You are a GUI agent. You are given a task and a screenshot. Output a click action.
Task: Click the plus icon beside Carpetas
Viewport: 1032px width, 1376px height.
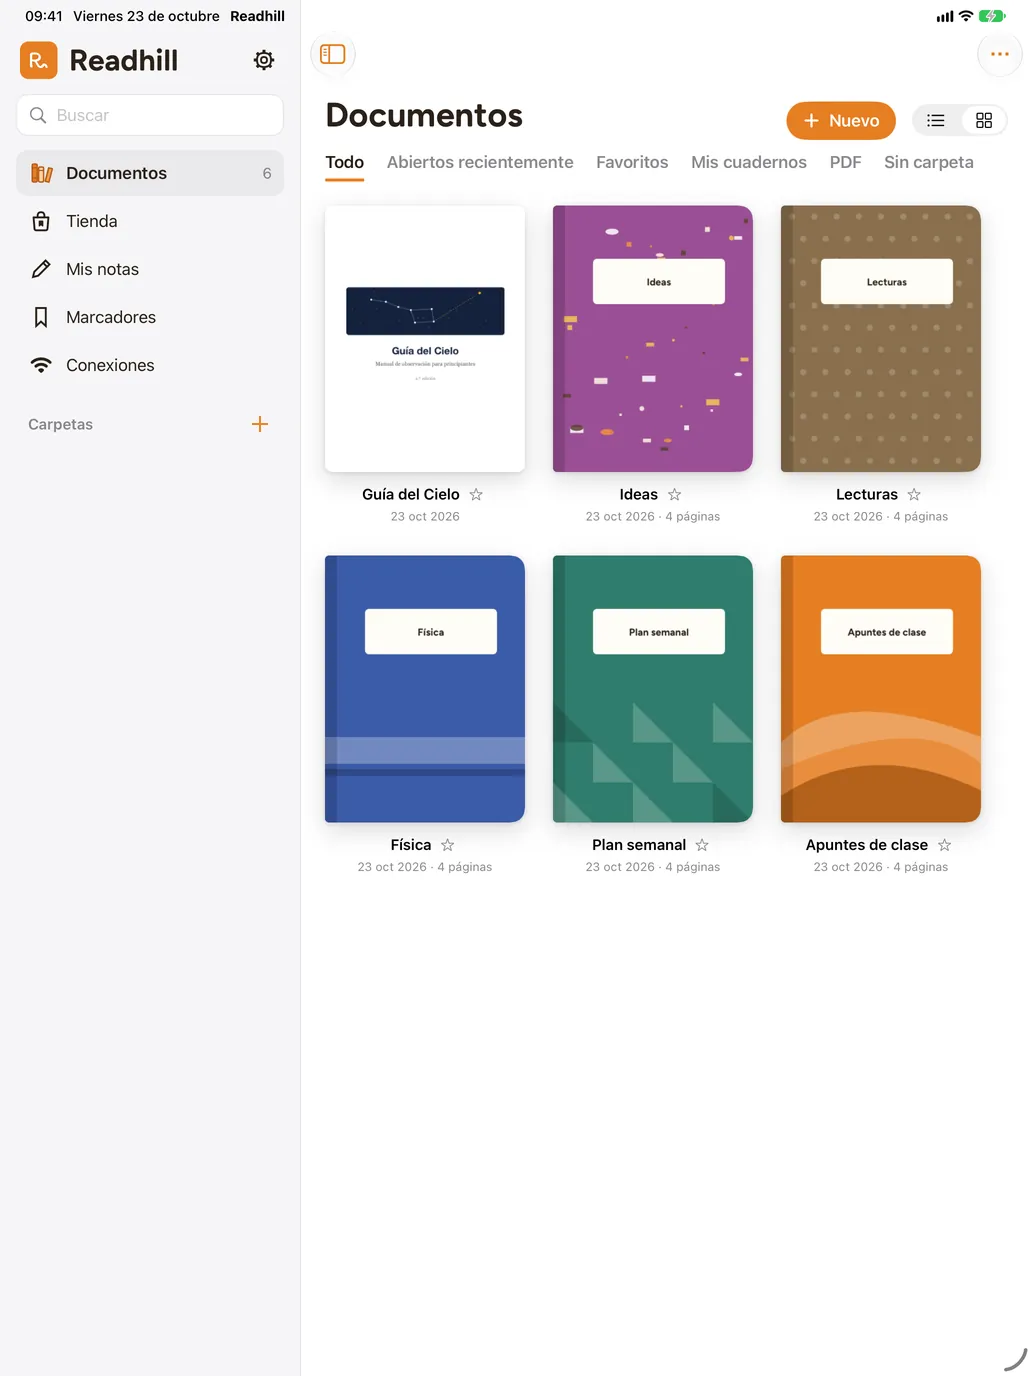pyautogui.click(x=260, y=424)
